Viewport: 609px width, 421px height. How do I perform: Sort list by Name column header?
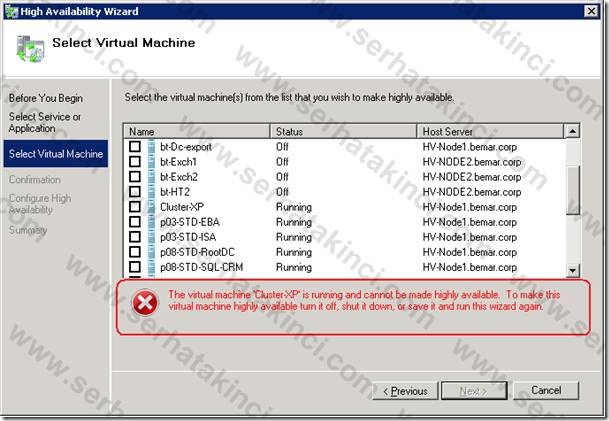point(197,132)
